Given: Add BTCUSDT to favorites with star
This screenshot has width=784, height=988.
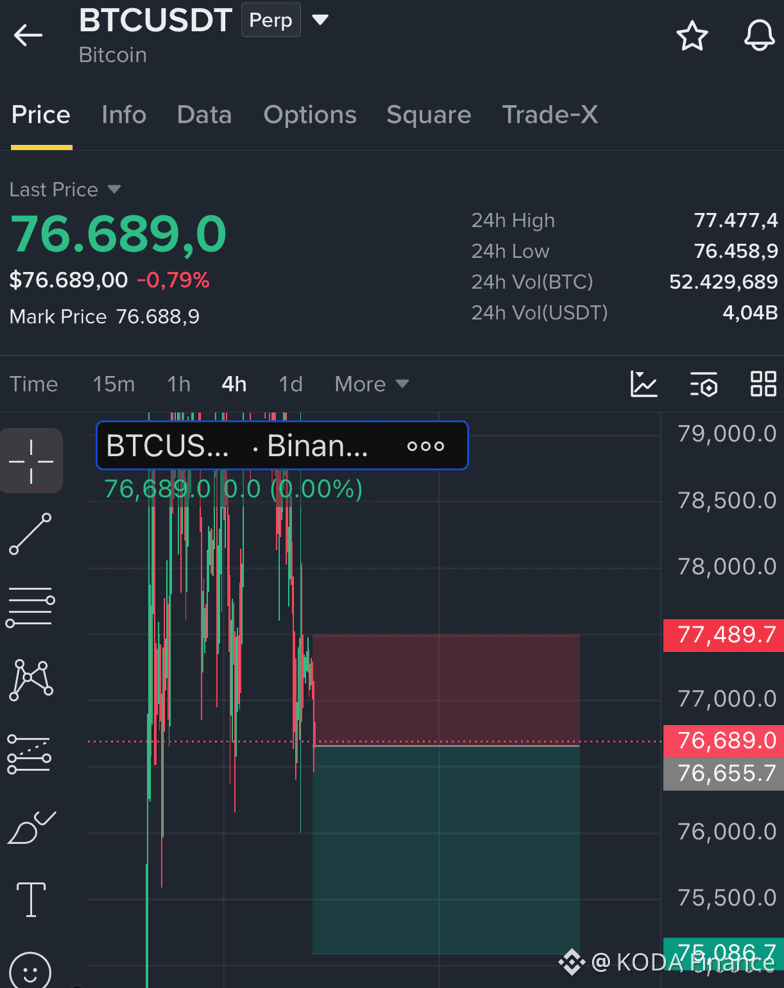Looking at the screenshot, I should click(692, 35).
